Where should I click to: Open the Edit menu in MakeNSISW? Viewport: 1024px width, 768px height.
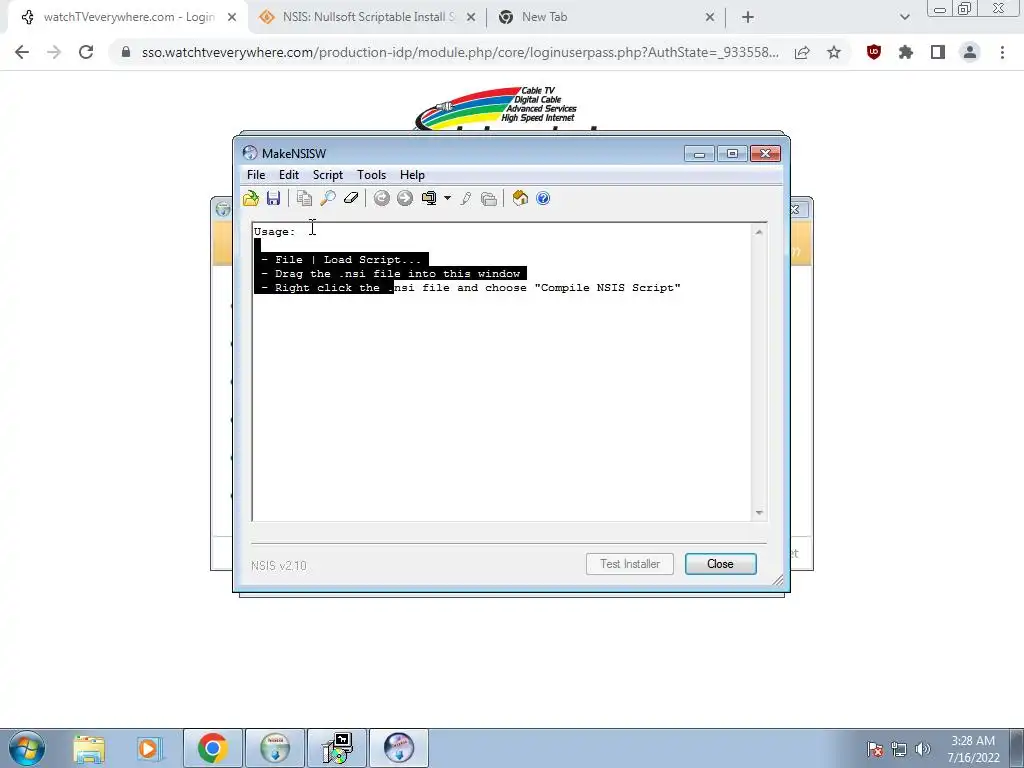289,175
